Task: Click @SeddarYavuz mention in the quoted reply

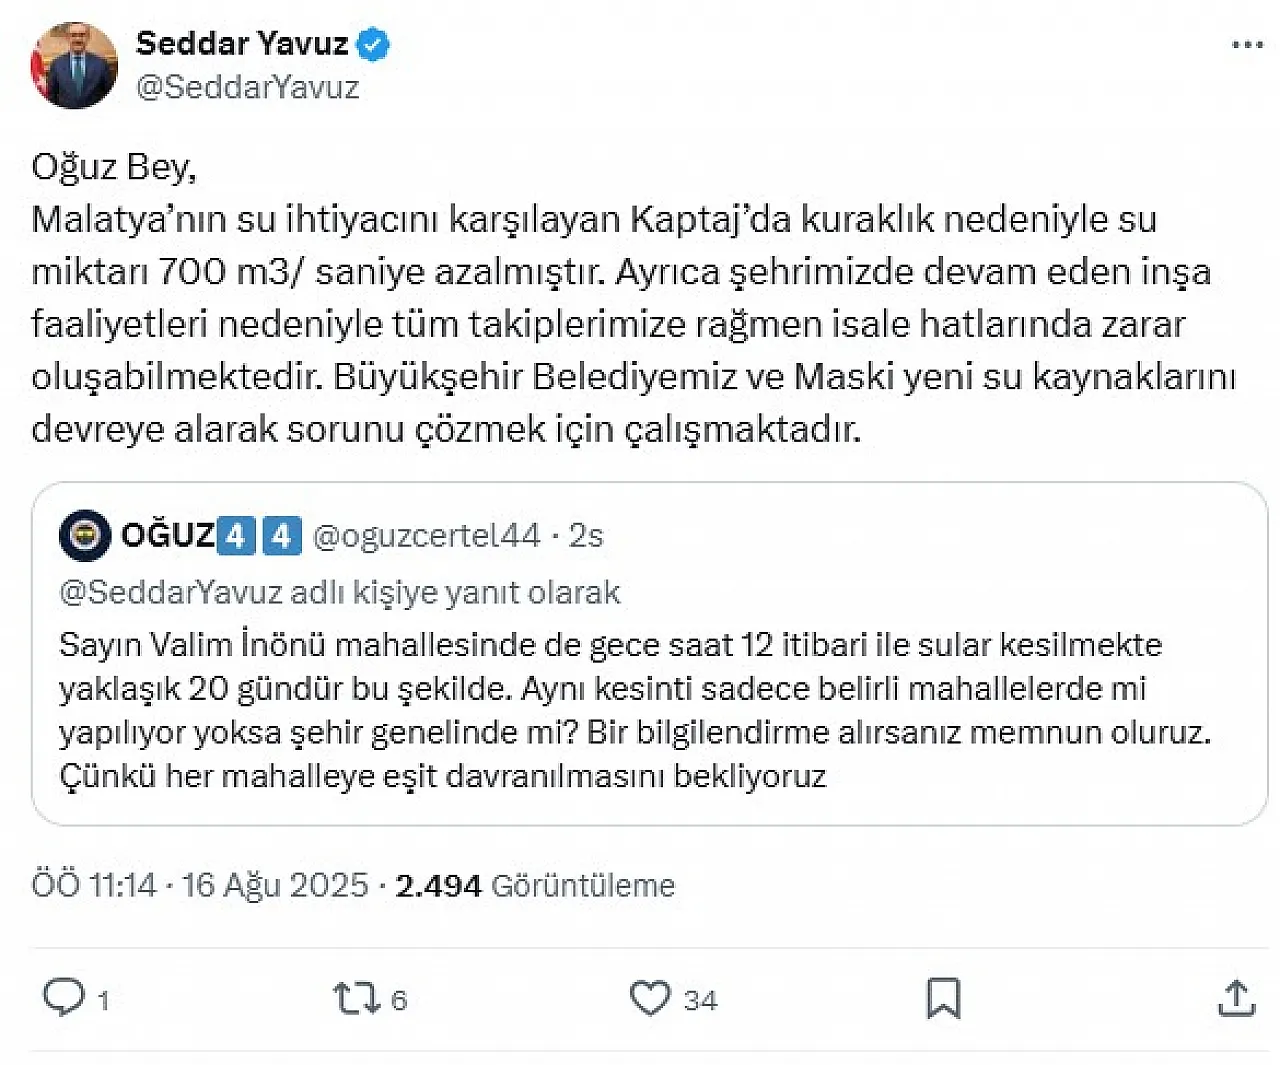Action: [171, 592]
